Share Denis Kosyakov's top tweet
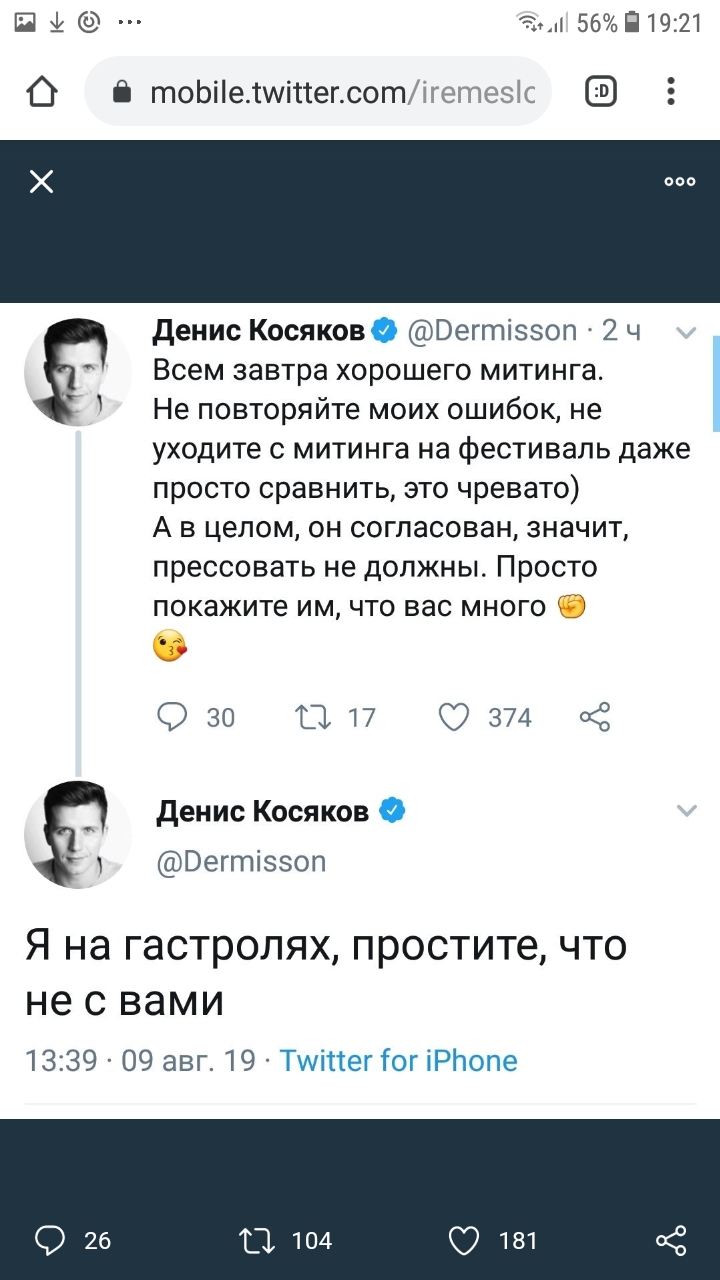The image size is (720, 1280). [594, 717]
